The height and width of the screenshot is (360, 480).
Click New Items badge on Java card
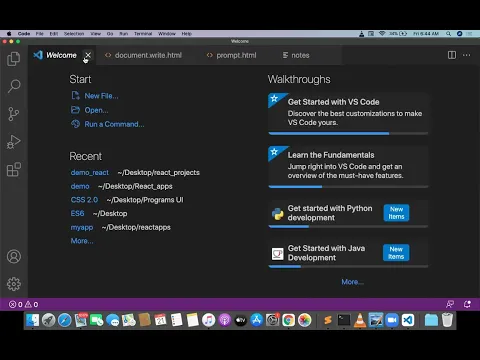coord(396,253)
